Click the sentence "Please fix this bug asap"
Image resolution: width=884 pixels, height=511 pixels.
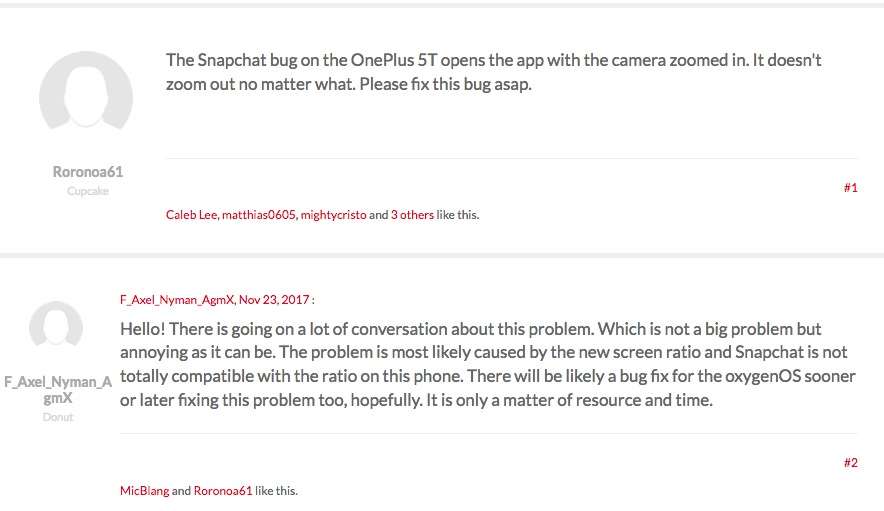(445, 84)
